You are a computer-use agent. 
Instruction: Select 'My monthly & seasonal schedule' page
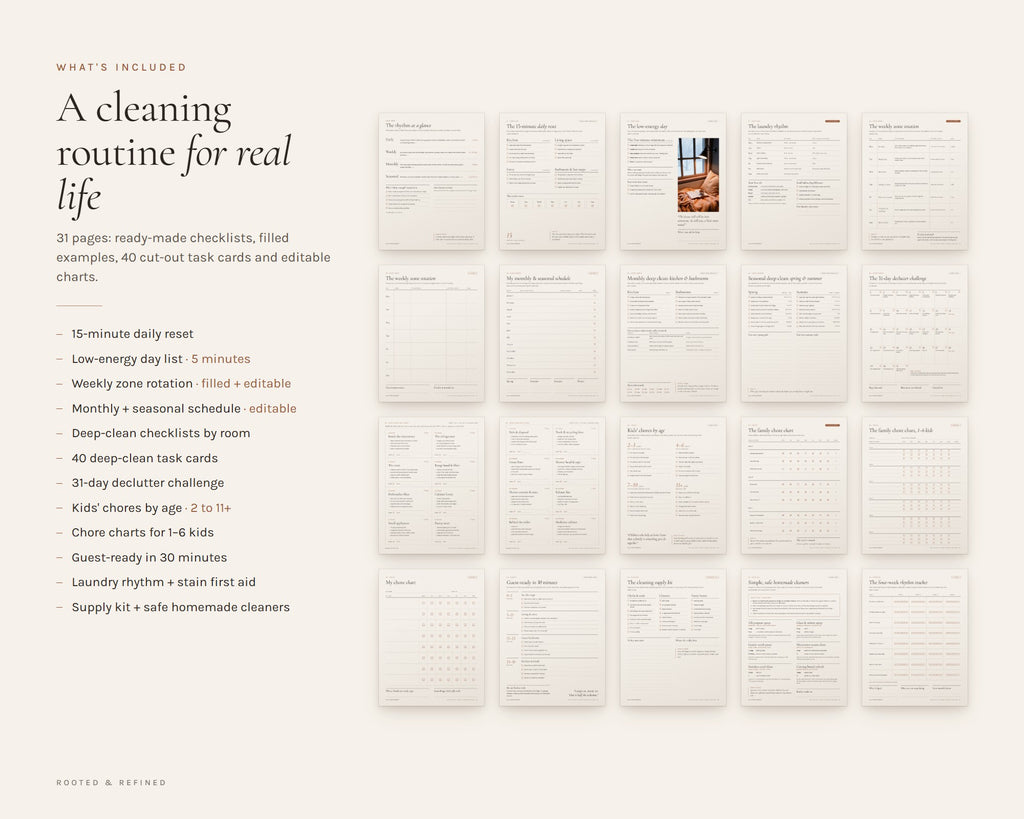[552, 333]
